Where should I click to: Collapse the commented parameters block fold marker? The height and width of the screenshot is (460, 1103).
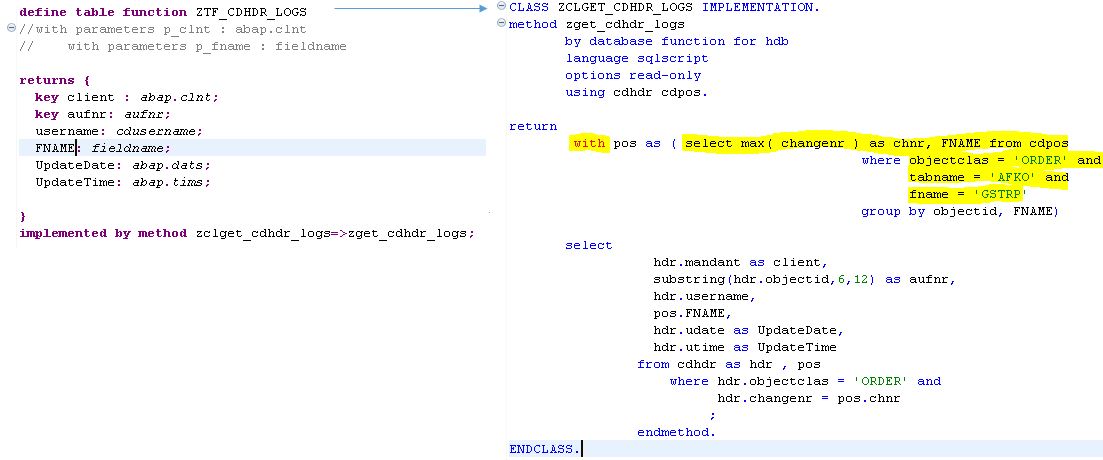coord(11,29)
